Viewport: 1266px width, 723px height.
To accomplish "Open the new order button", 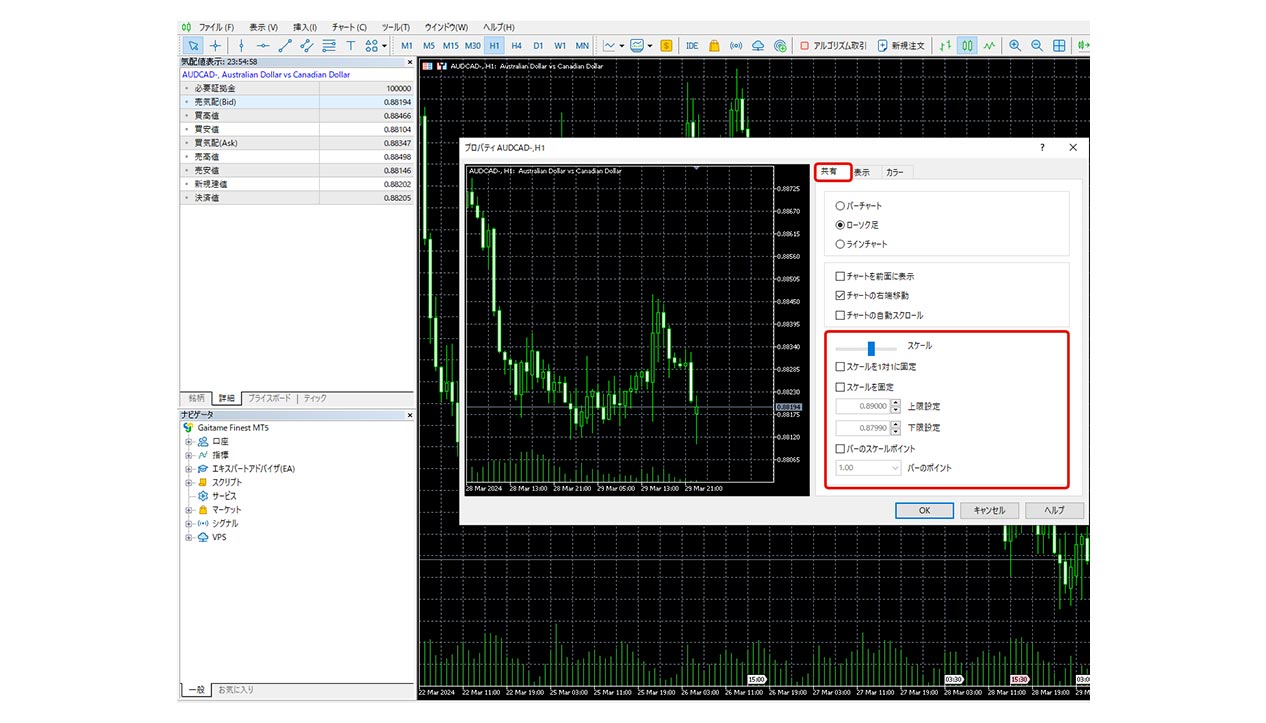I will pyautogui.click(x=900, y=46).
